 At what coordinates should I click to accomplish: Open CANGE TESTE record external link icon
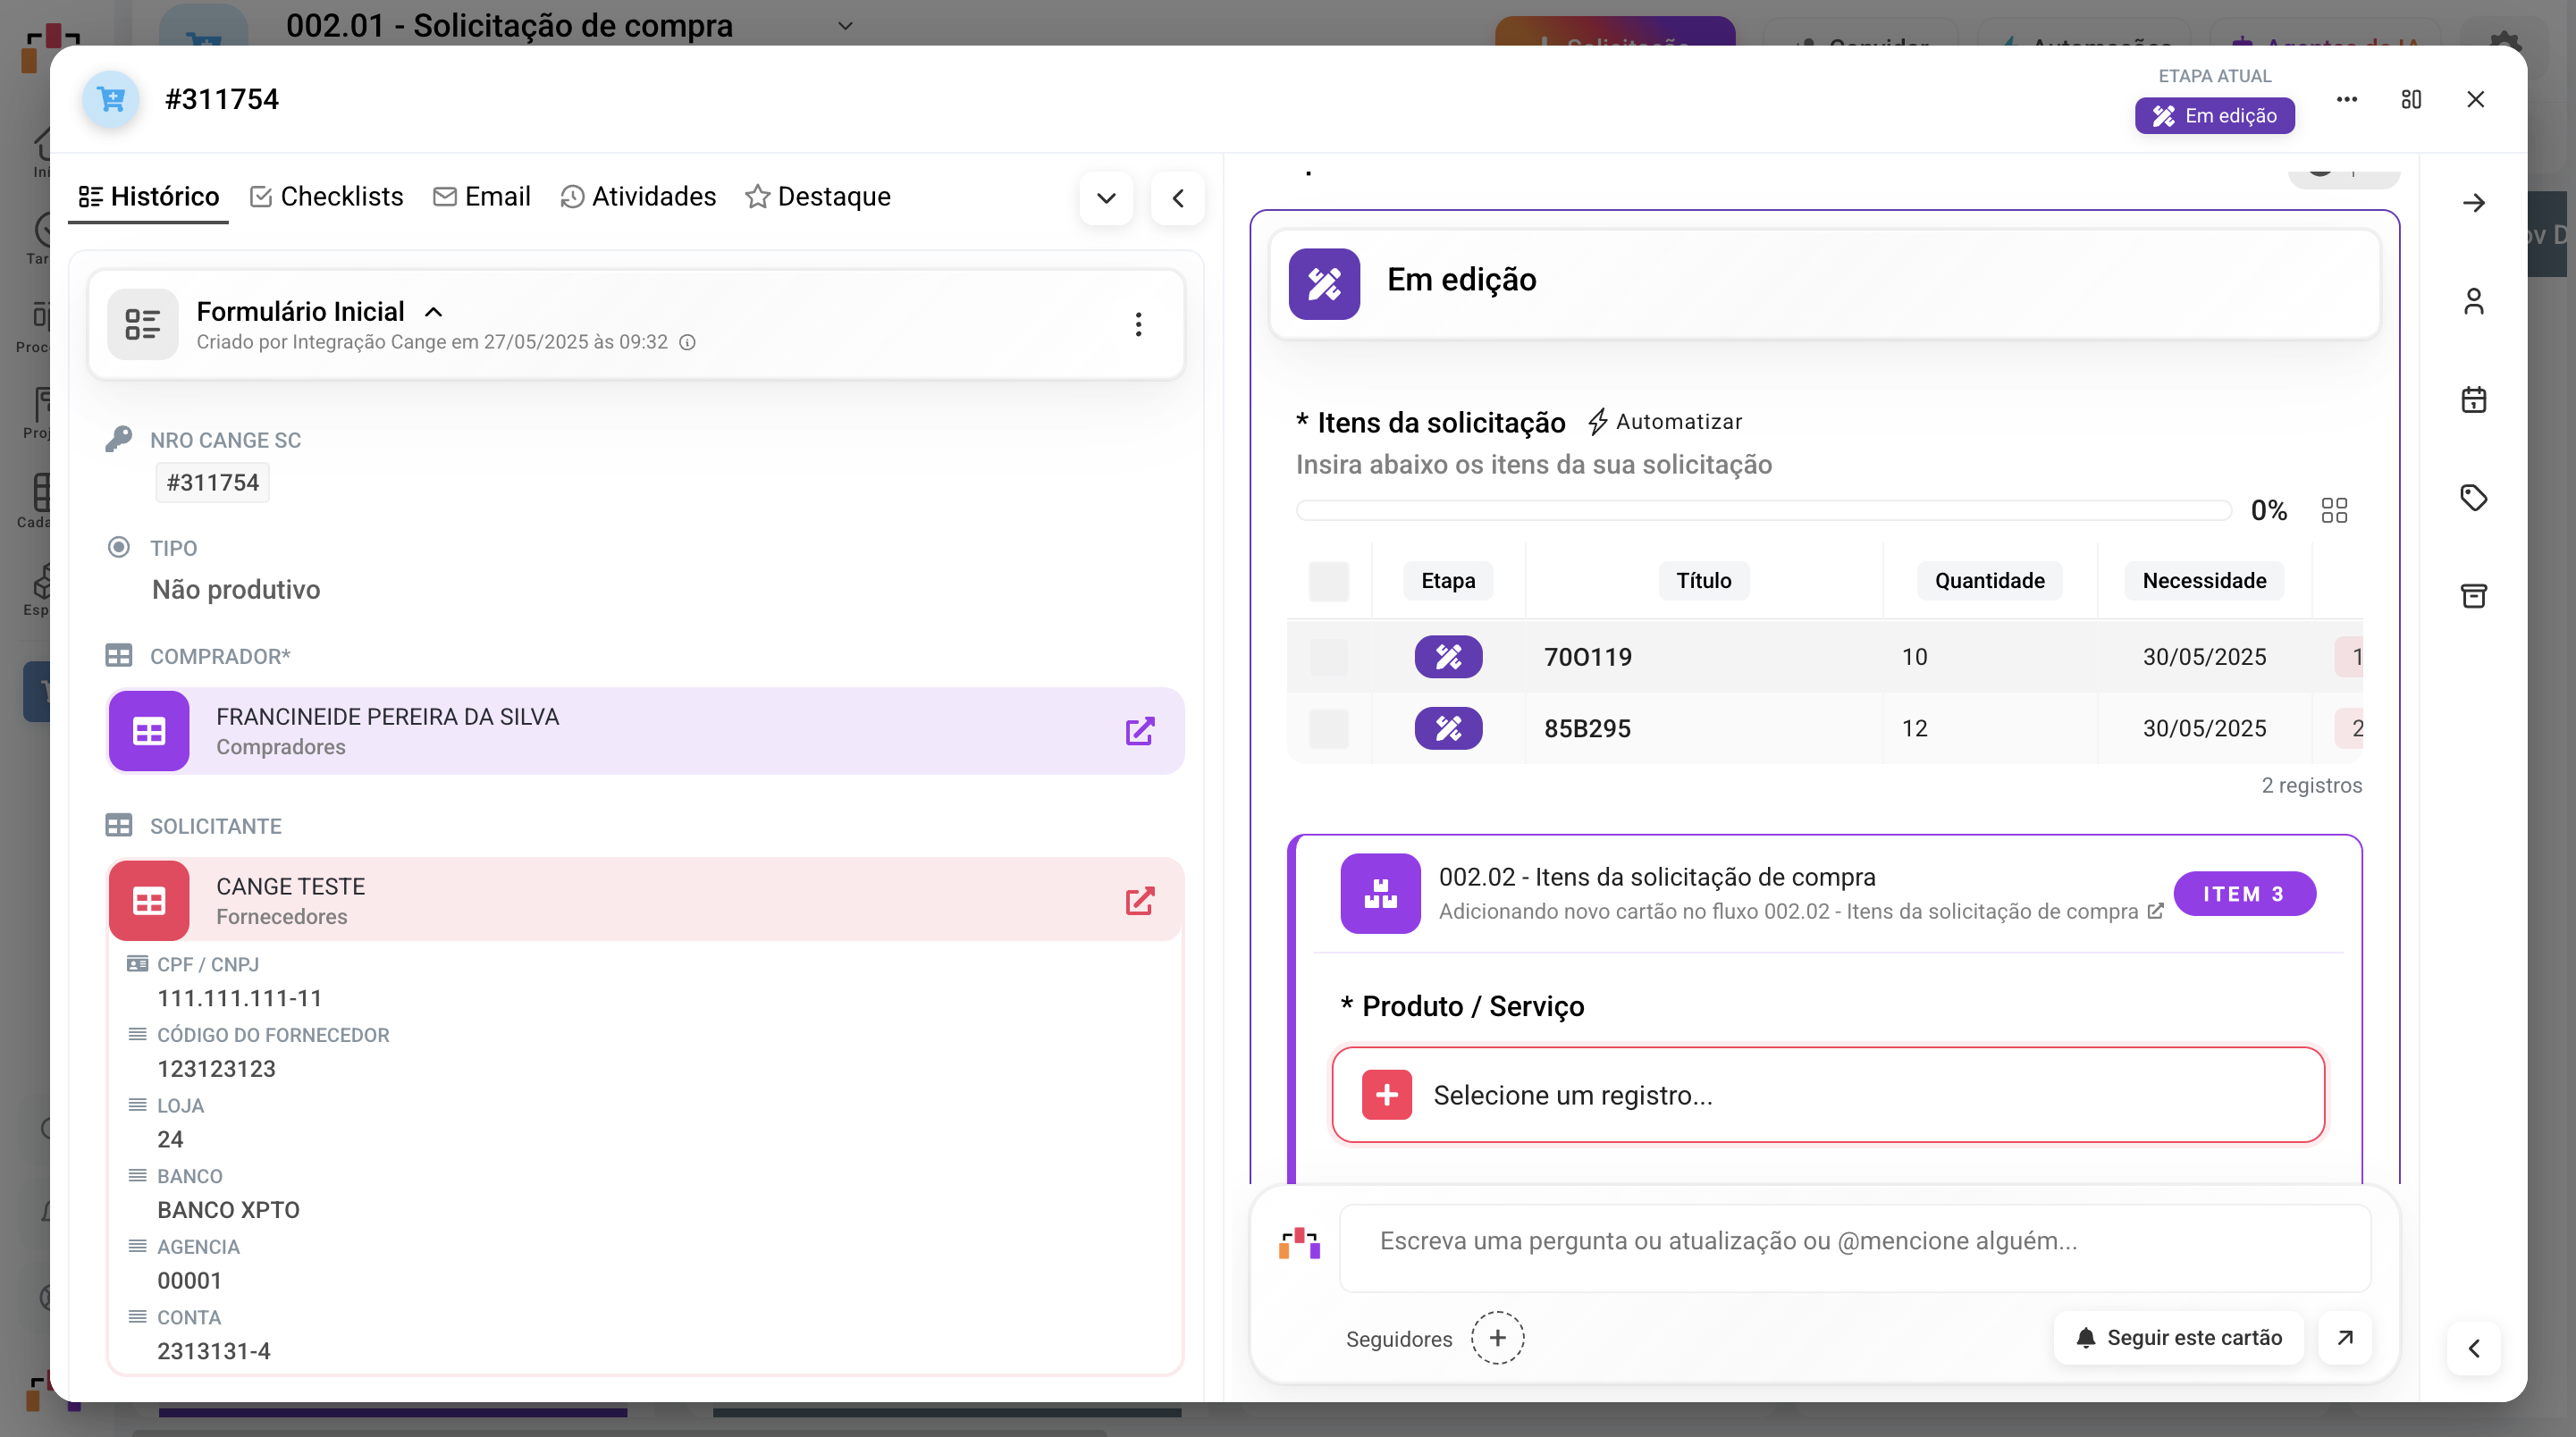(1140, 901)
